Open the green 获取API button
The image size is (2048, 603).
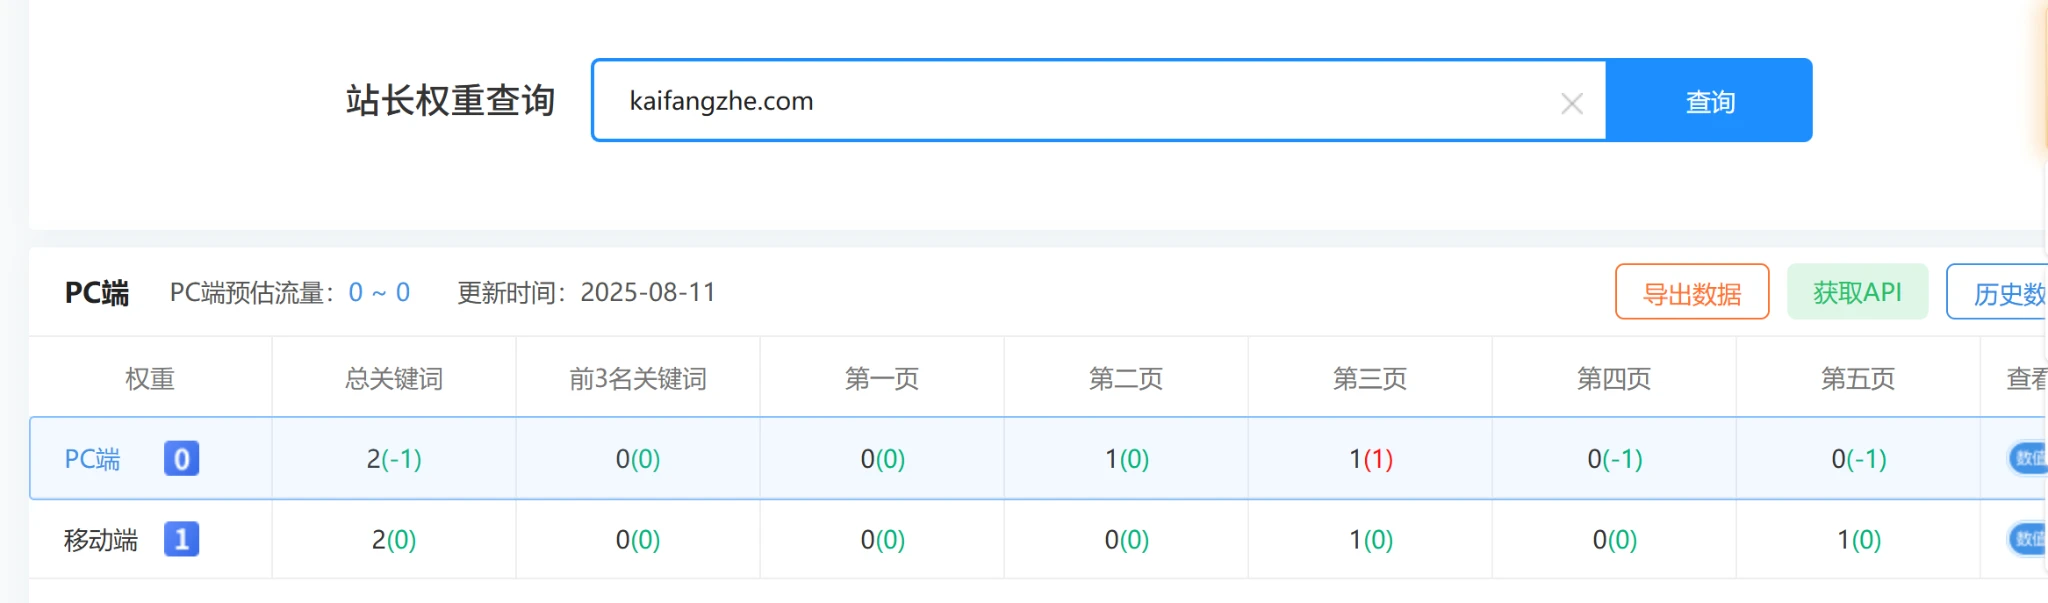[1856, 292]
